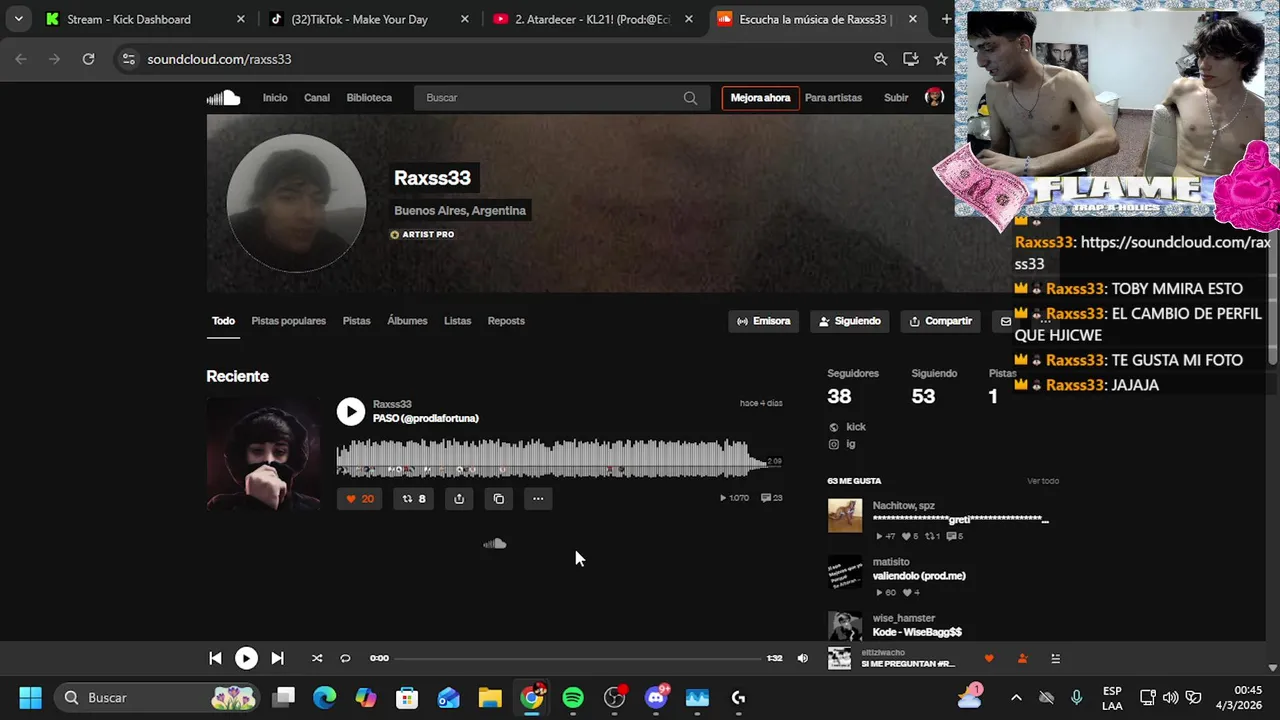
Task: View site information icon in address bar
Action: (128, 59)
